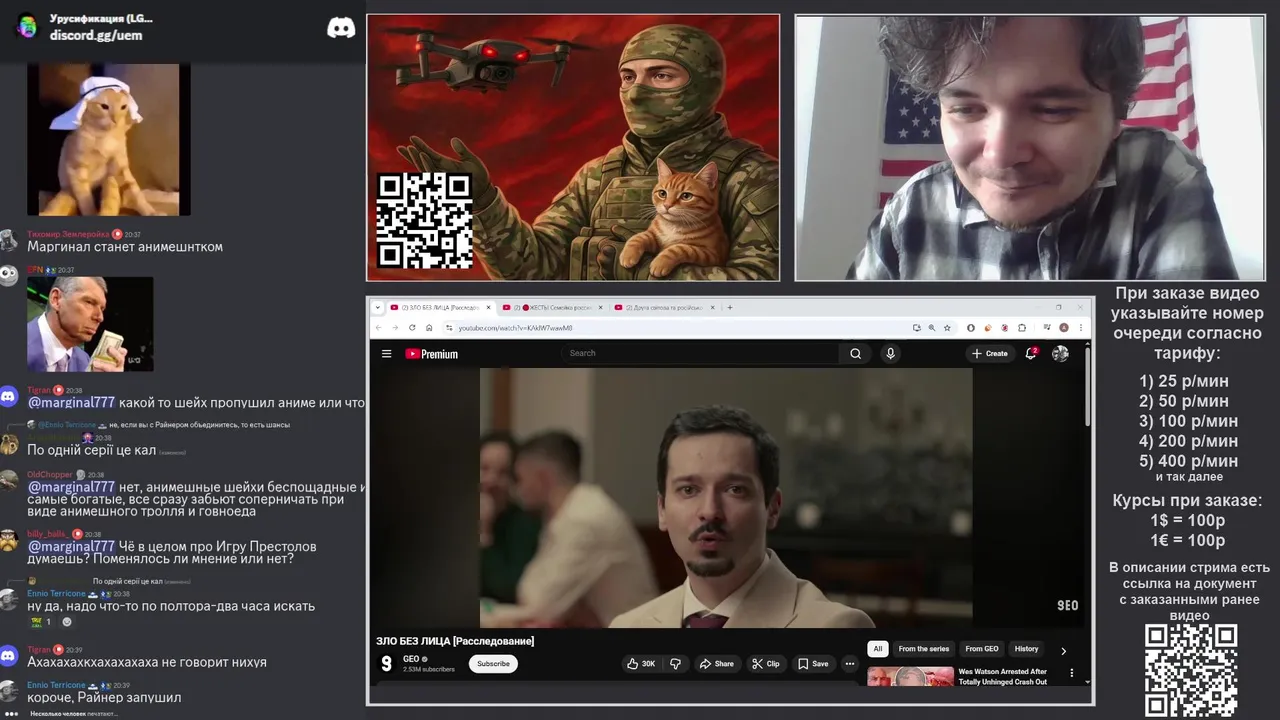Switch to the 'ЗЛО БЕЗ ЛИЦА' browser tab
Image resolution: width=1280 pixels, height=720 pixels.
tap(441, 307)
